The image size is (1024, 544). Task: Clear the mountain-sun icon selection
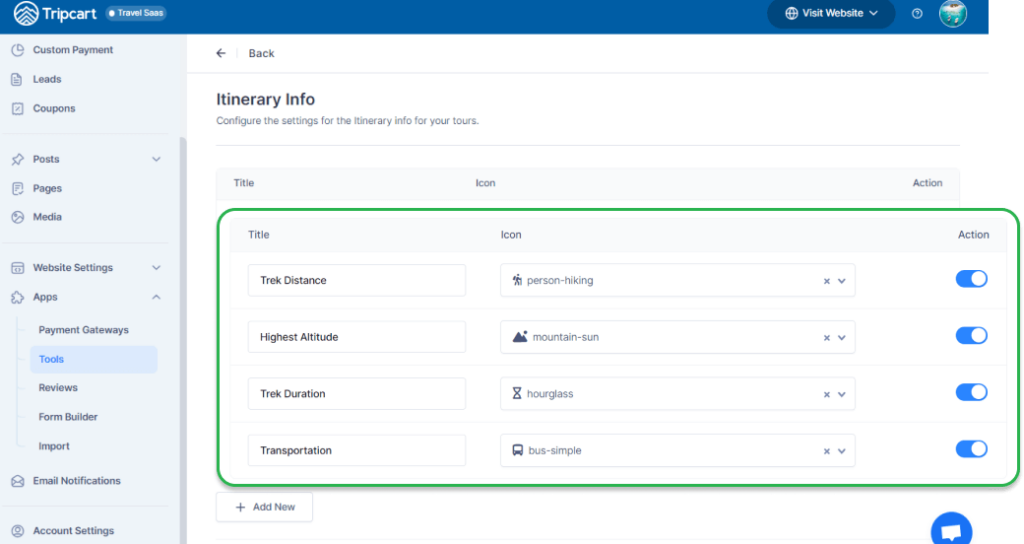coord(827,338)
